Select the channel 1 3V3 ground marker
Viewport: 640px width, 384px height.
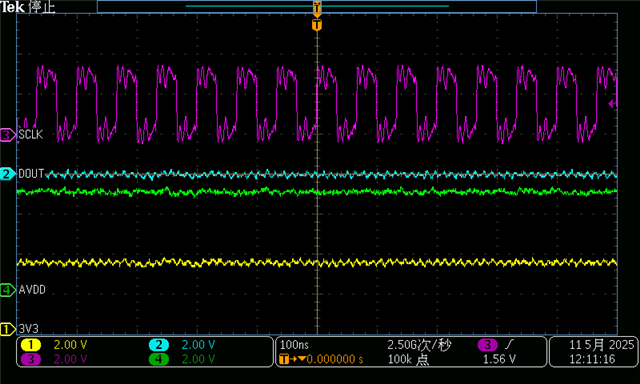8,329
